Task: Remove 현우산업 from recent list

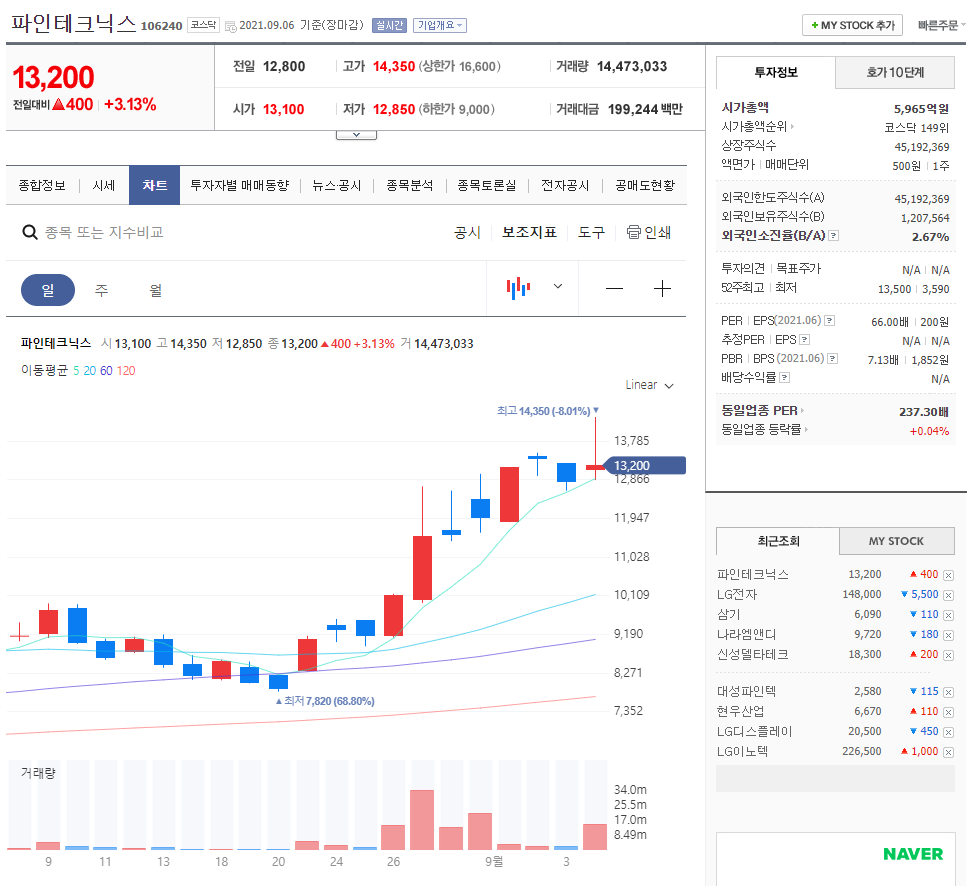Action: pos(948,712)
